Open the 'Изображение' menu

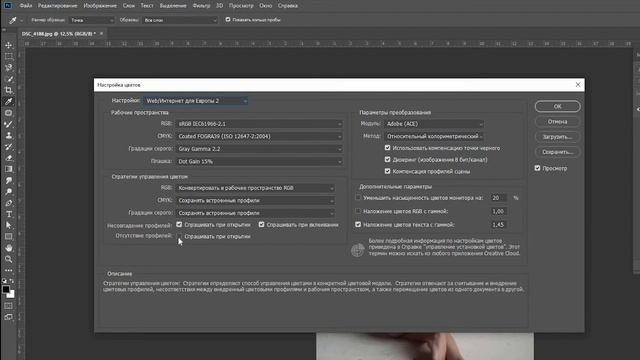[x=100, y=6]
